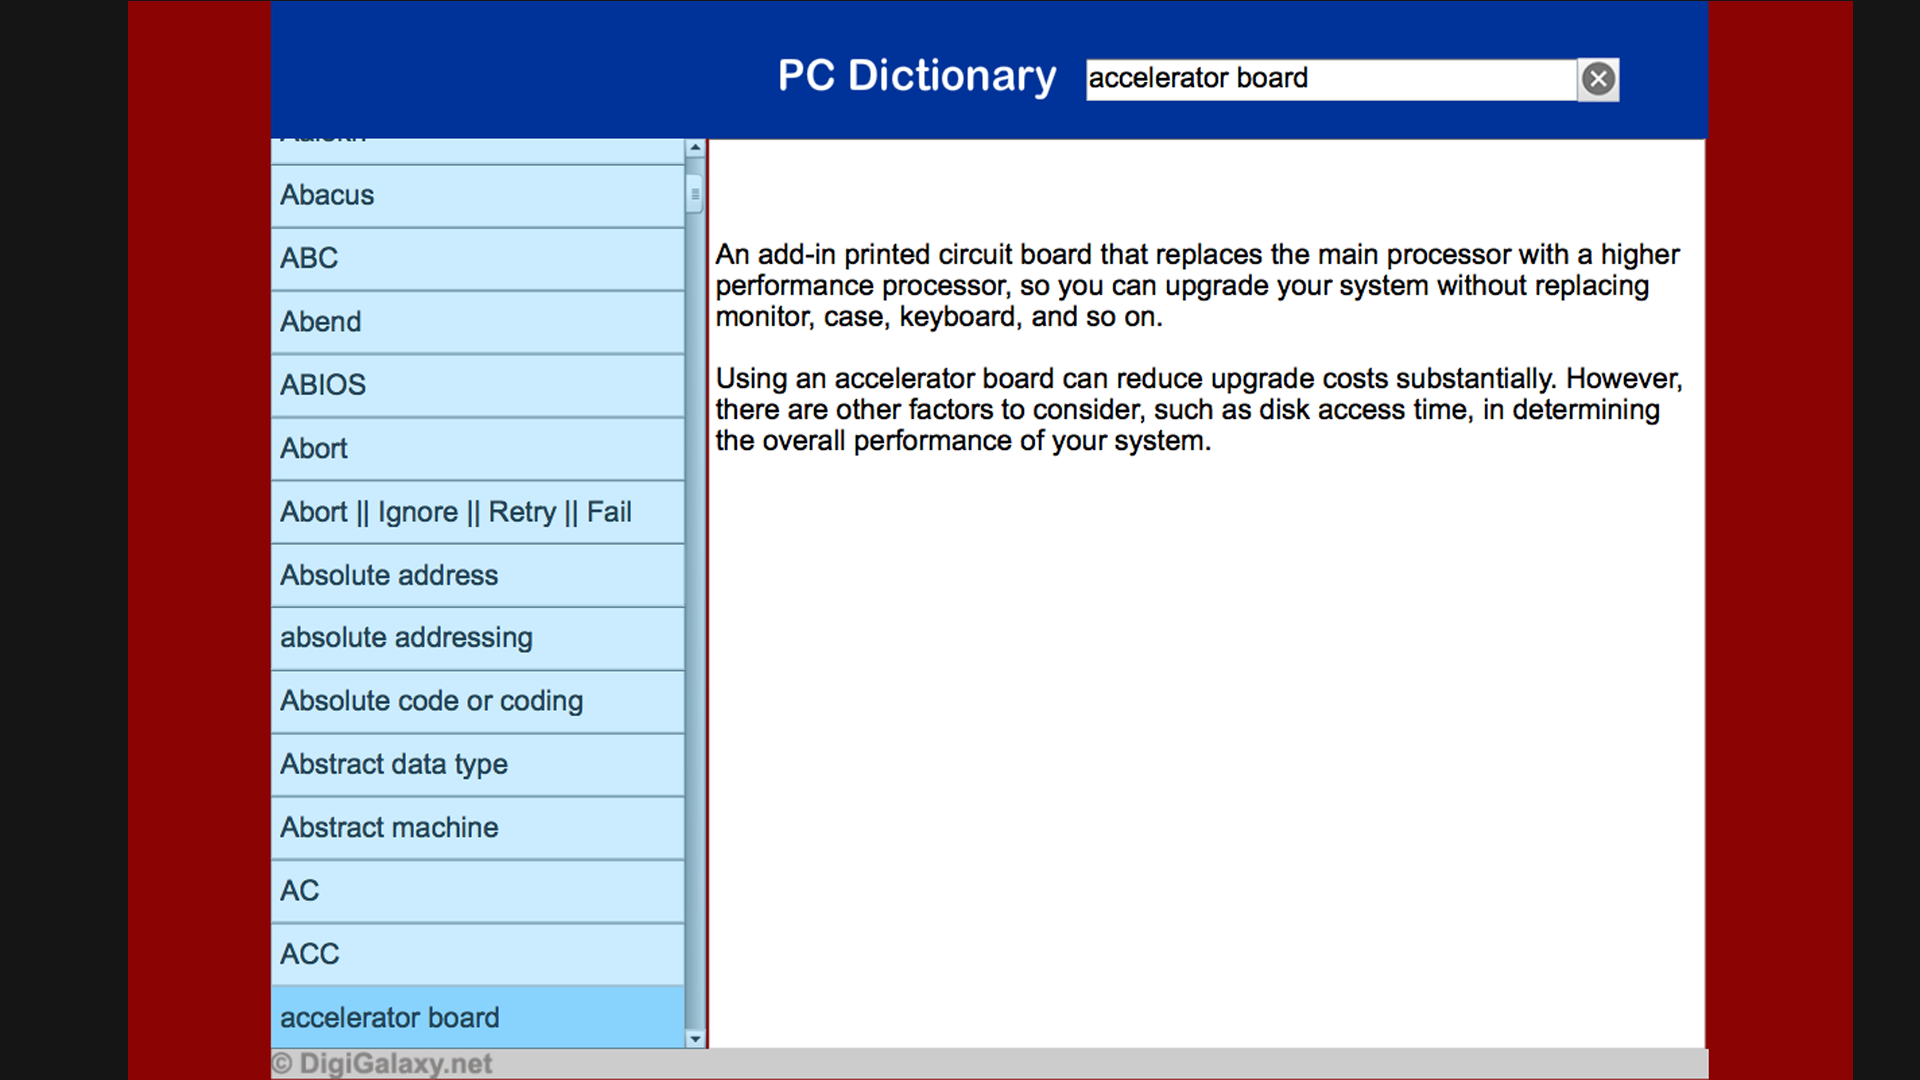Image resolution: width=1920 pixels, height=1080 pixels.
Task: Select the highlighted accelerator board entry
Action: [478, 1018]
